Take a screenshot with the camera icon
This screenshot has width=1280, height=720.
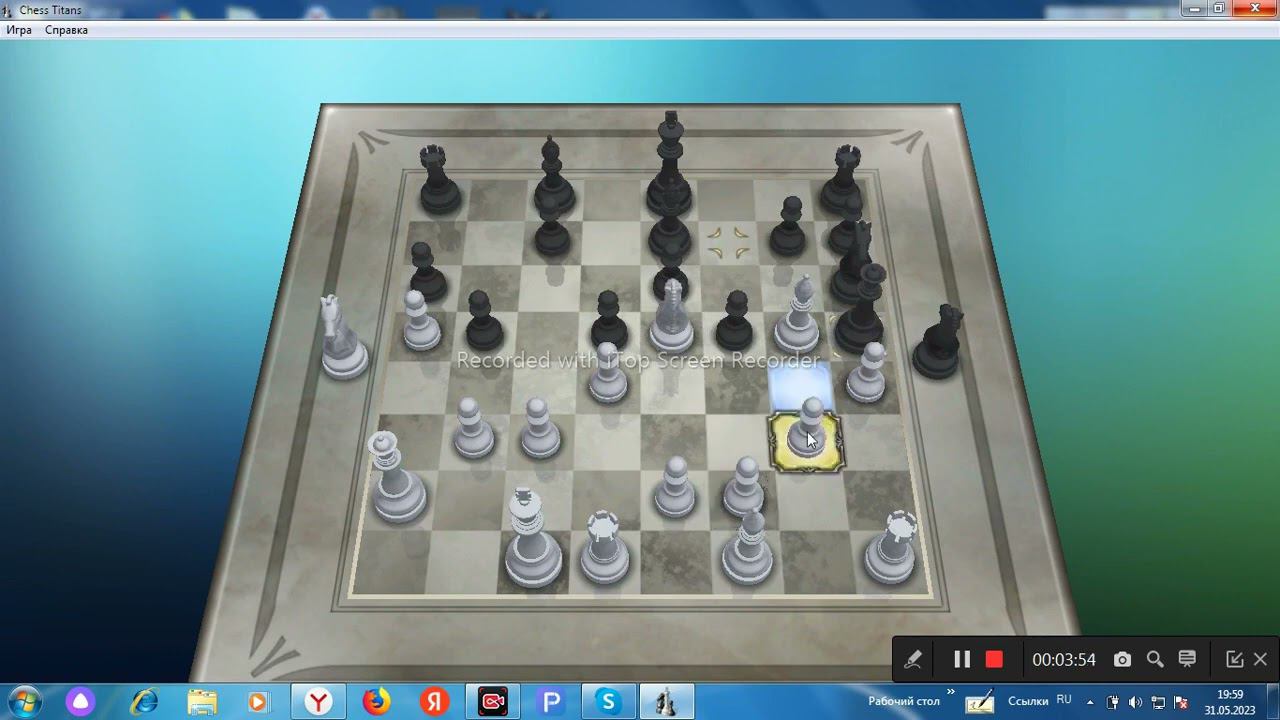click(x=1122, y=659)
